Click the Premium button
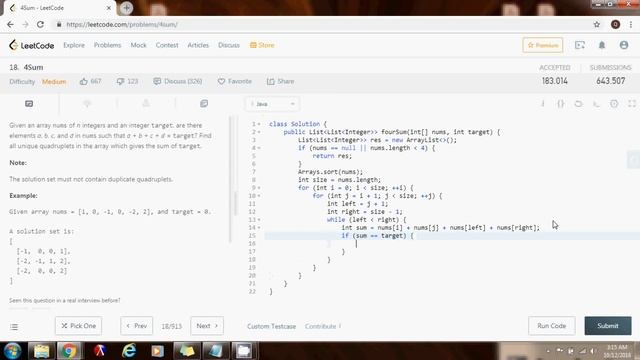 click(542, 45)
